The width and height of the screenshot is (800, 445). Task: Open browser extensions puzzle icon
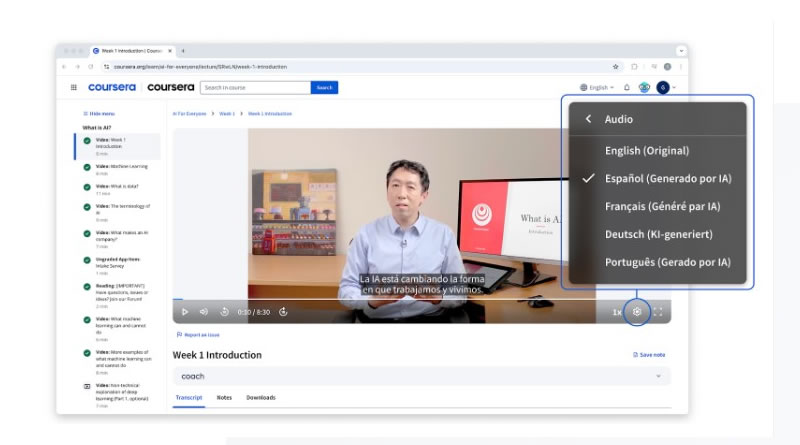point(634,67)
